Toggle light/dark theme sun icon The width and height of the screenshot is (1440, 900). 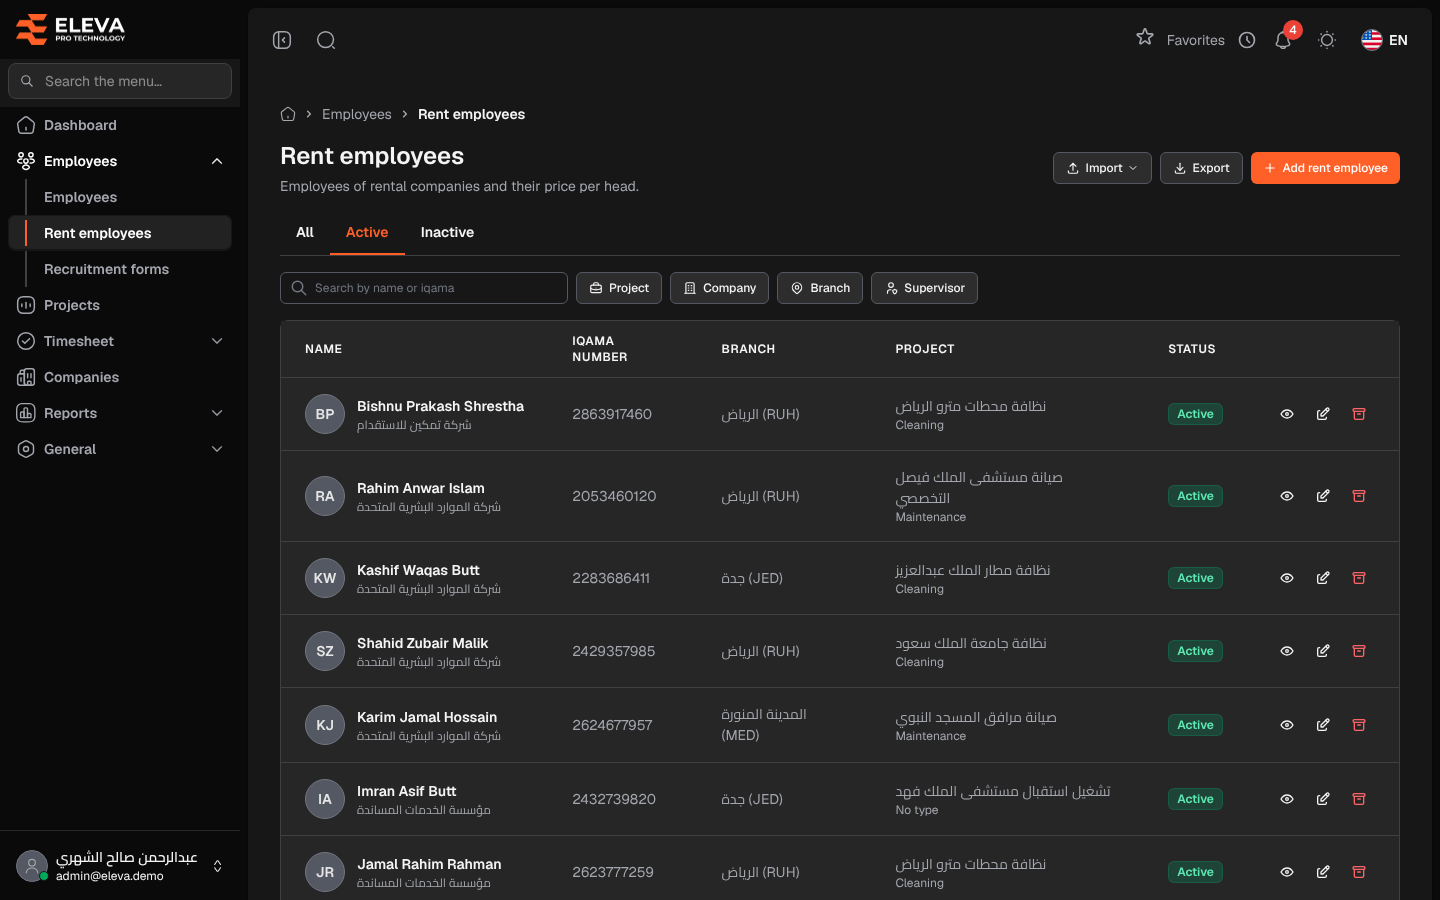(x=1327, y=40)
